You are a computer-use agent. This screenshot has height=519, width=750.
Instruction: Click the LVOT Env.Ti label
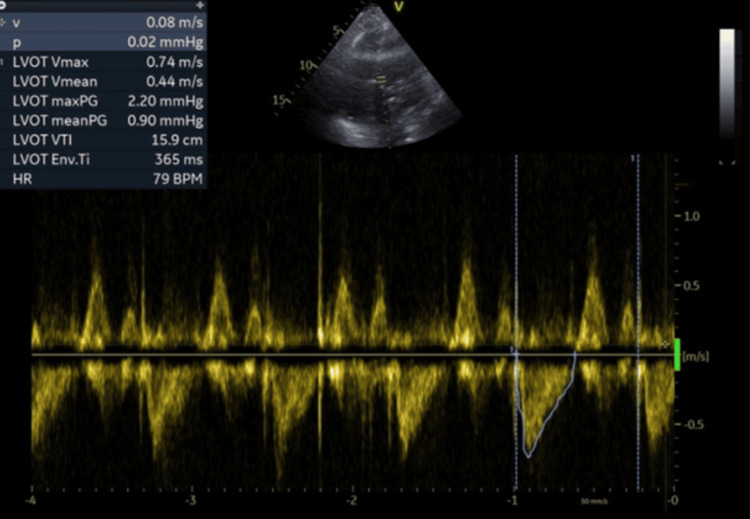click(51, 159)
